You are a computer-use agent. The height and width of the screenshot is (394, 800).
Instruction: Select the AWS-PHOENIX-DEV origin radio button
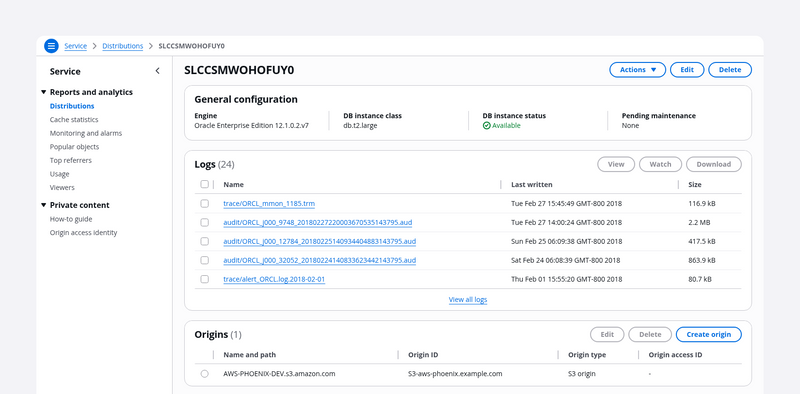pyautogui.click(x=205, y=374)
